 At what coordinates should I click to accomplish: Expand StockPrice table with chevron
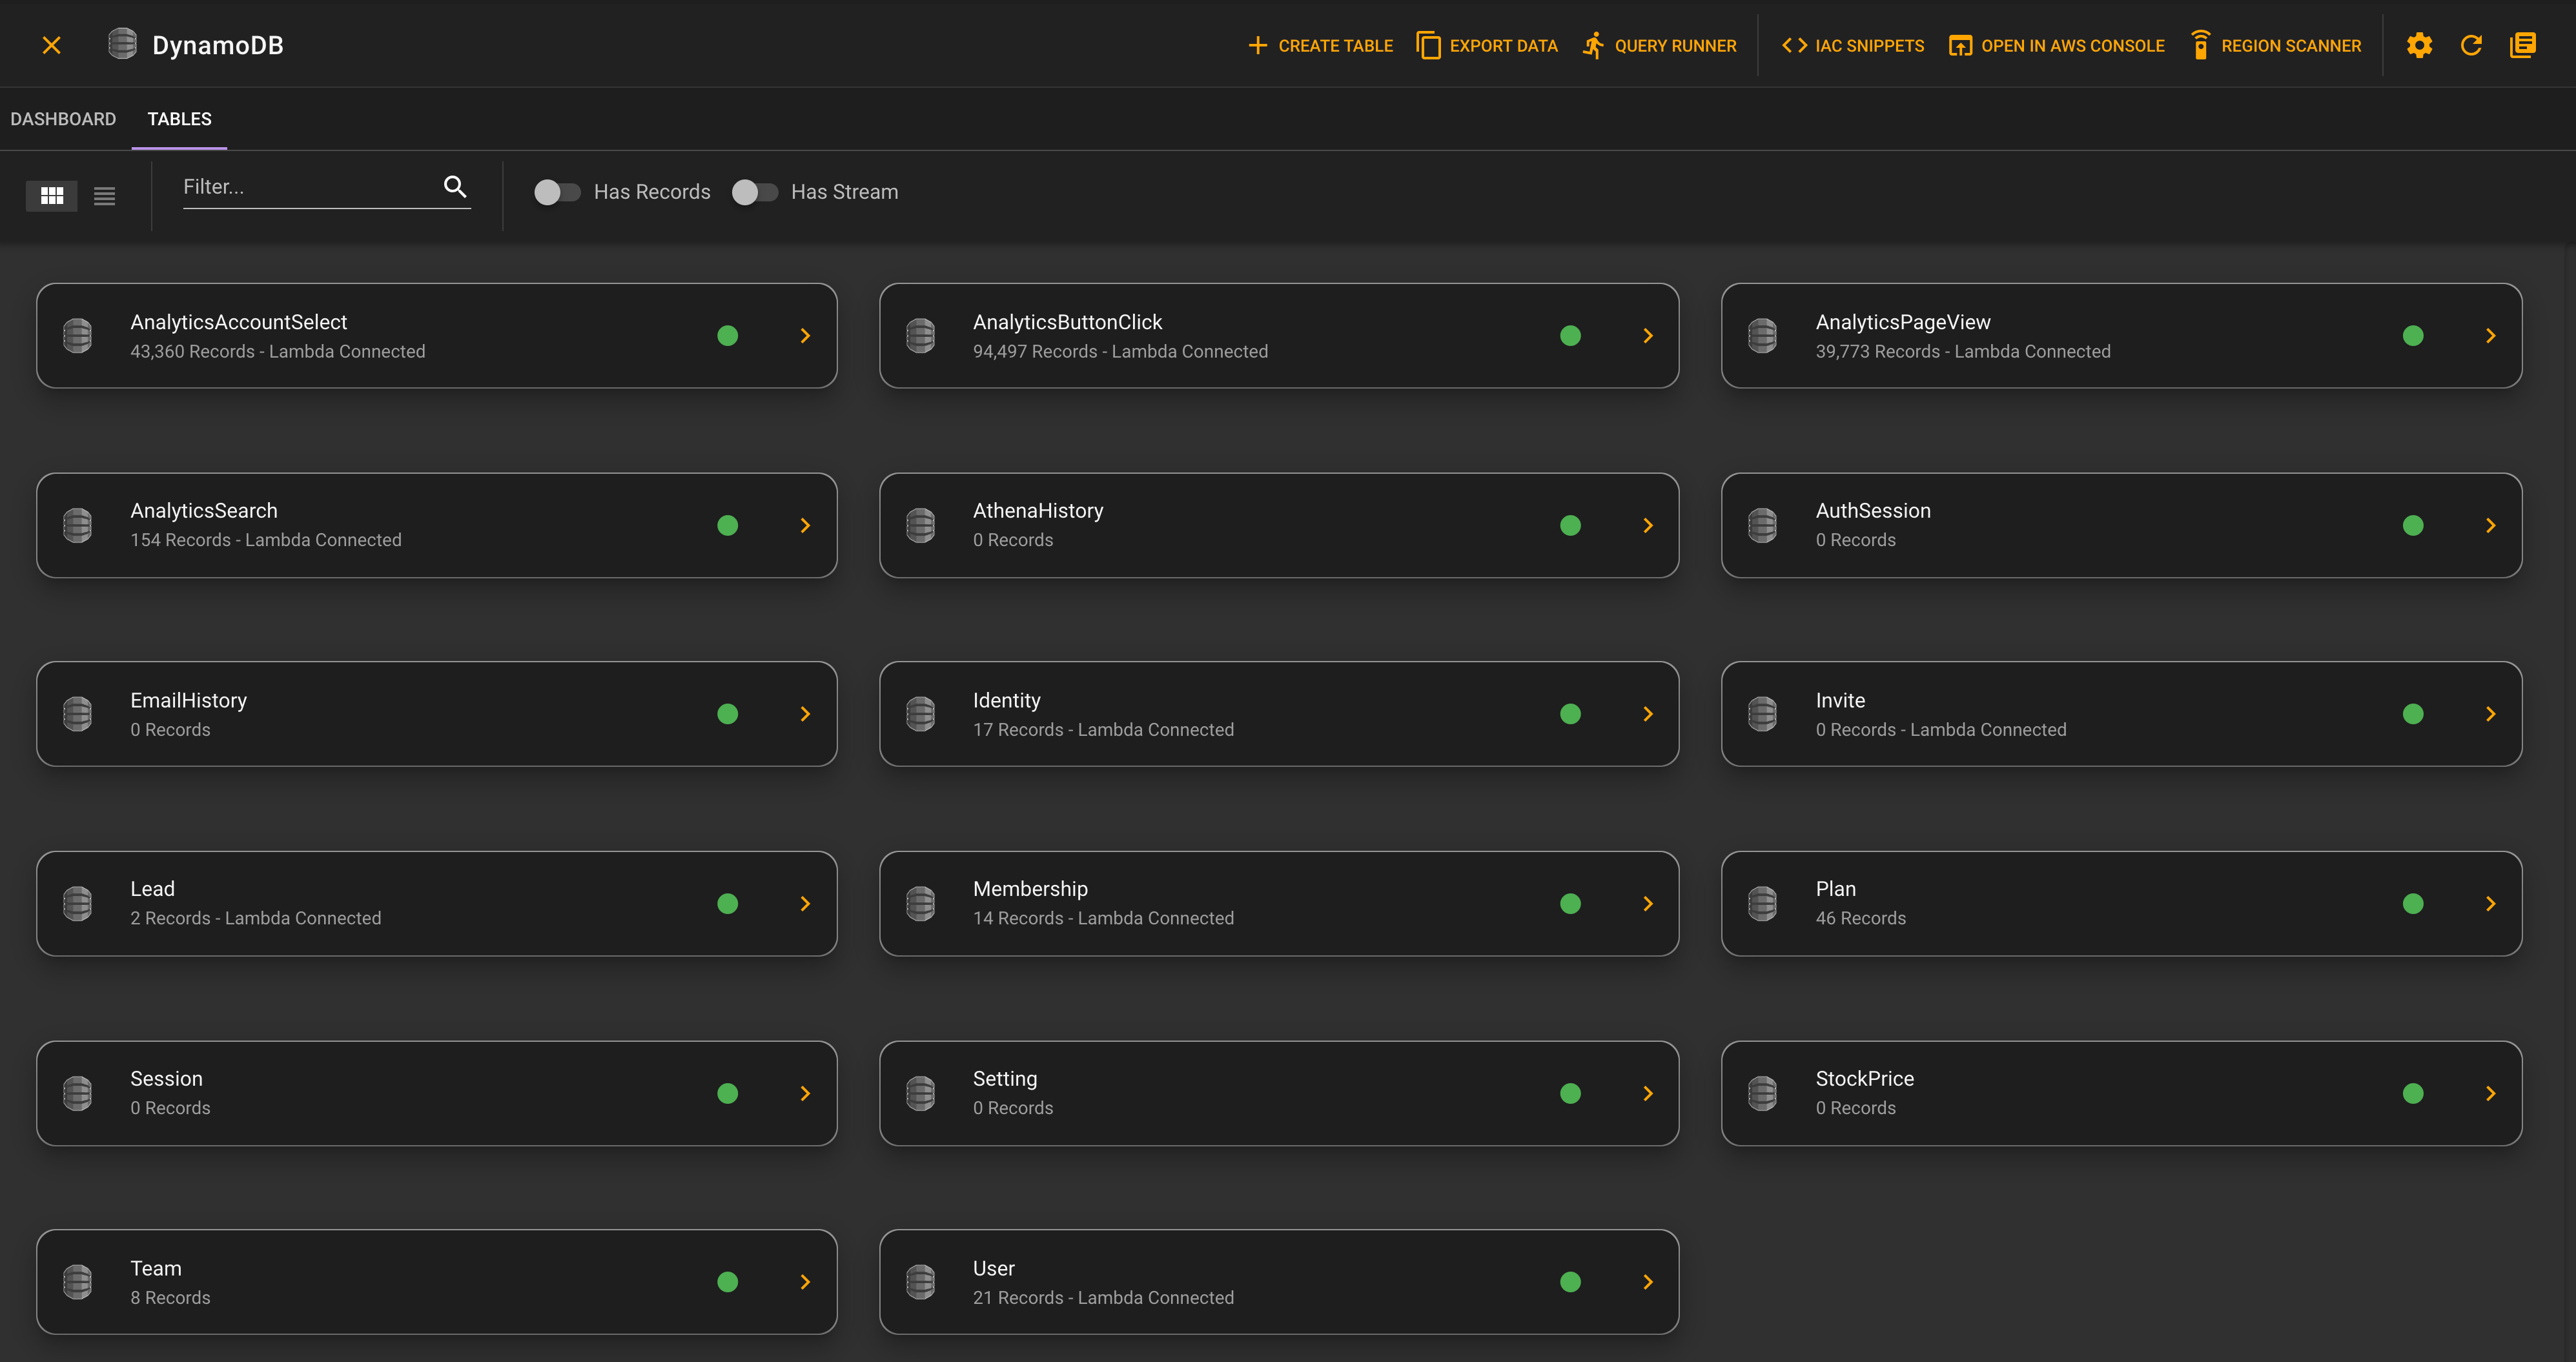[2490, 1093]
